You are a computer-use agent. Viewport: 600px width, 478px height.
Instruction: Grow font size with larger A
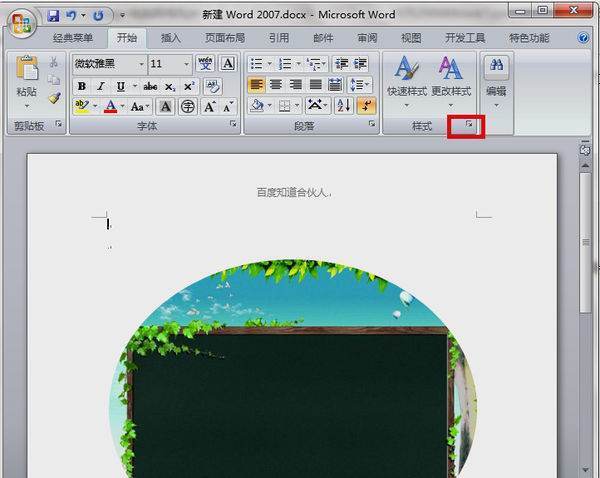(x=209, y=106)
